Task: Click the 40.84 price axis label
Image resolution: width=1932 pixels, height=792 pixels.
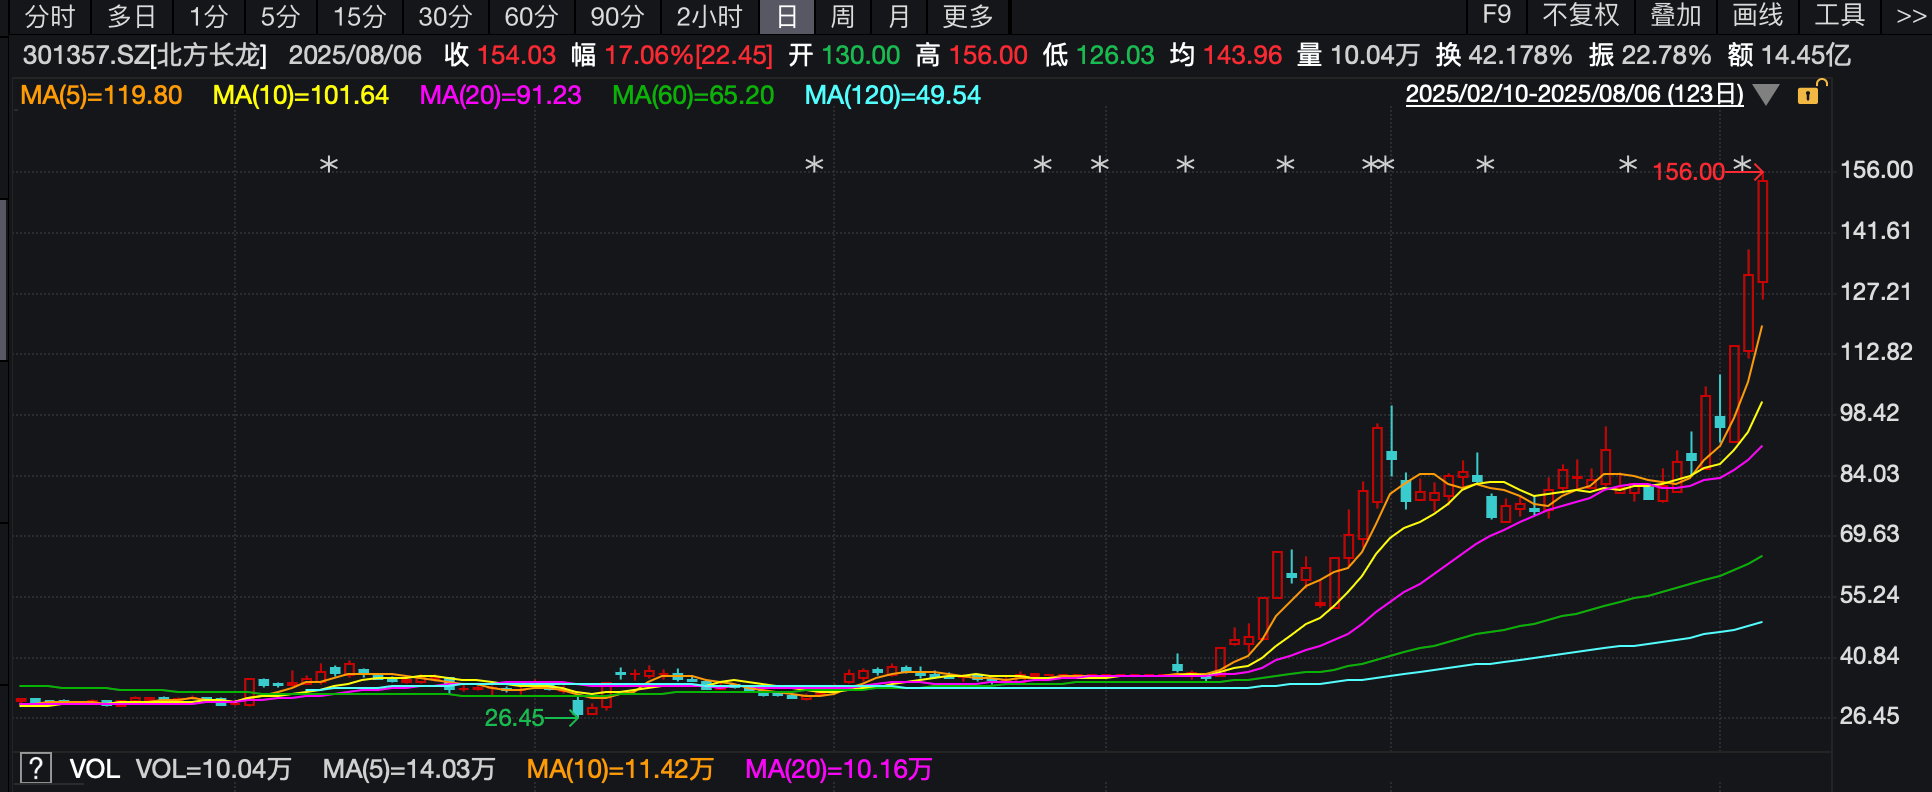Action: [x=1869, y=656]
